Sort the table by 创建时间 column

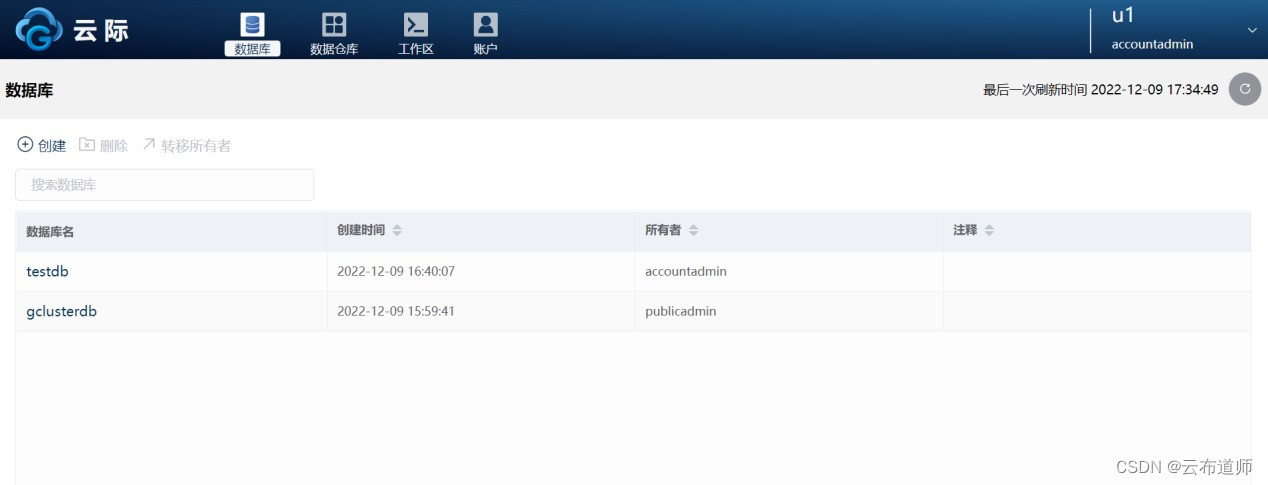pyautogui.click(x=397, y=231)
